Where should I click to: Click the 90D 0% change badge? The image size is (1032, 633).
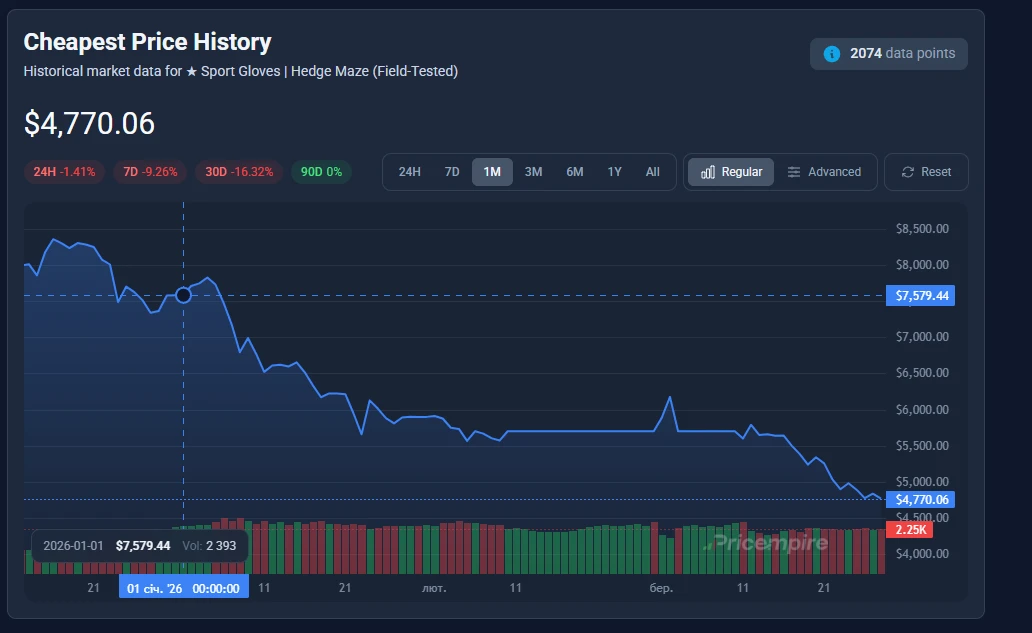[321, 172]
